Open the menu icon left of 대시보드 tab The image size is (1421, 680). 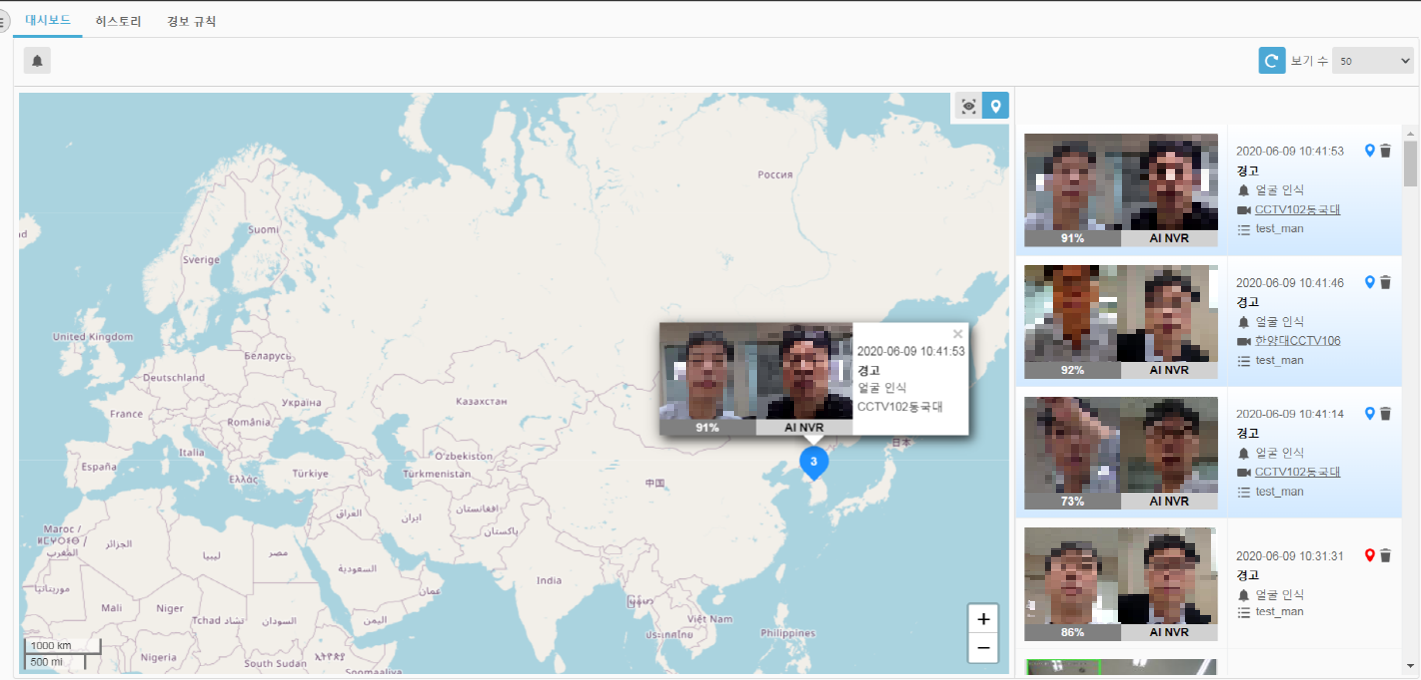click(x=4, y=21)
